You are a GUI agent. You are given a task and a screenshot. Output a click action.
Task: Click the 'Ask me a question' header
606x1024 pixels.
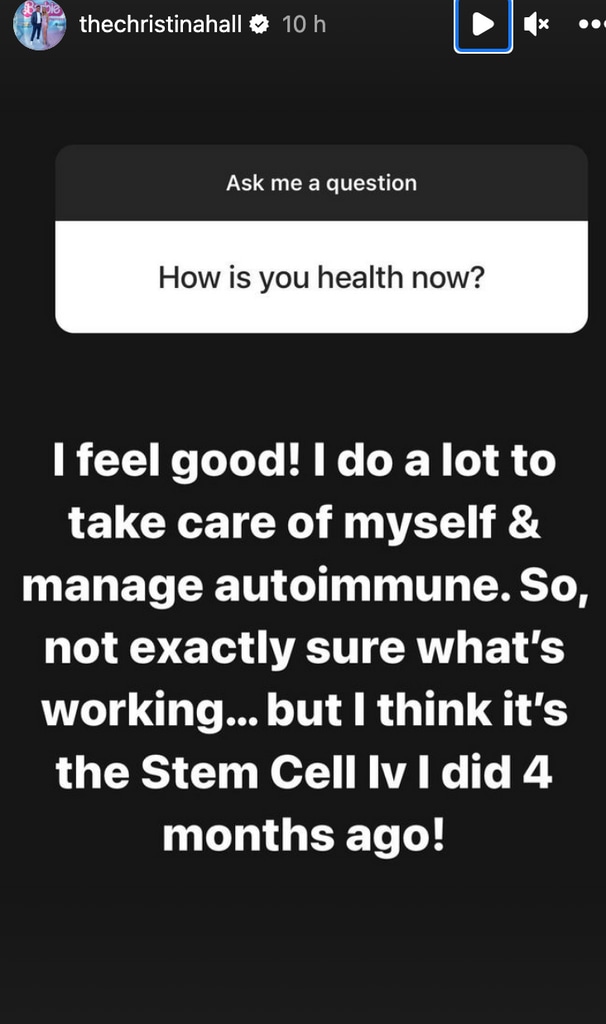pos(321,183)
